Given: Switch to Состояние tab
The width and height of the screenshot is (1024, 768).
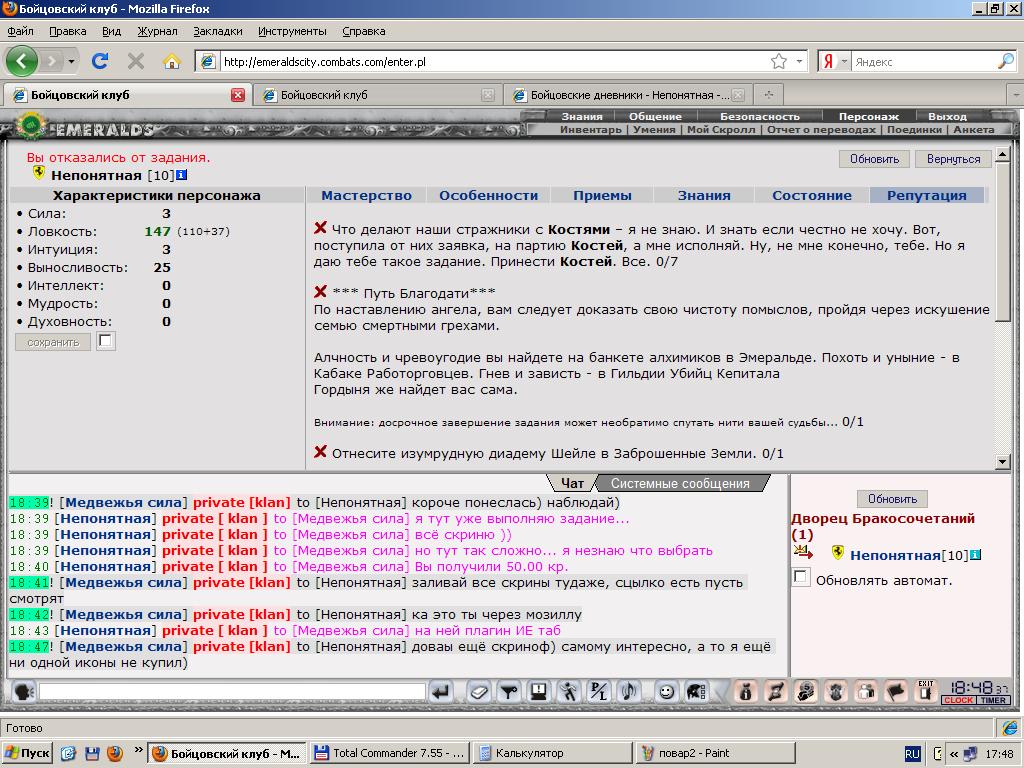Looking at the screenshot, I should point(812,195).
